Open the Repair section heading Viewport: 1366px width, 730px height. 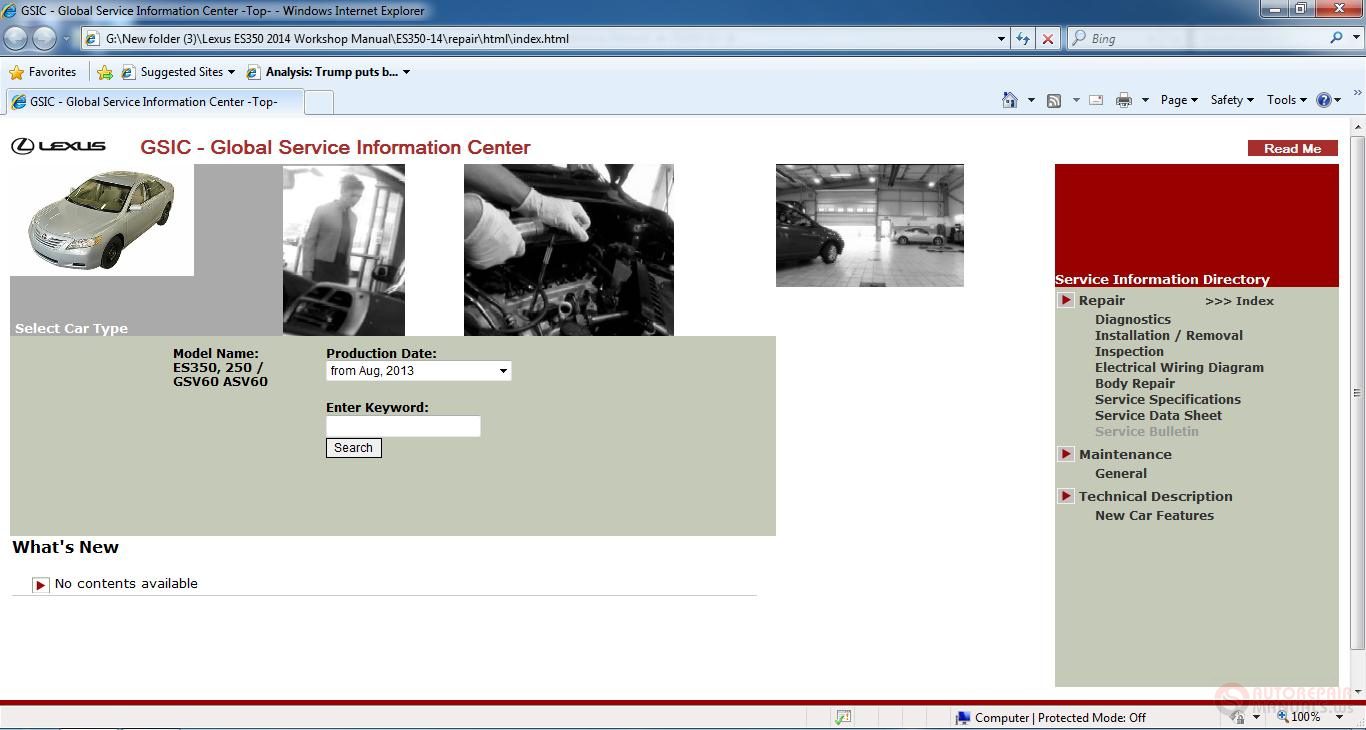point(1101,301)
